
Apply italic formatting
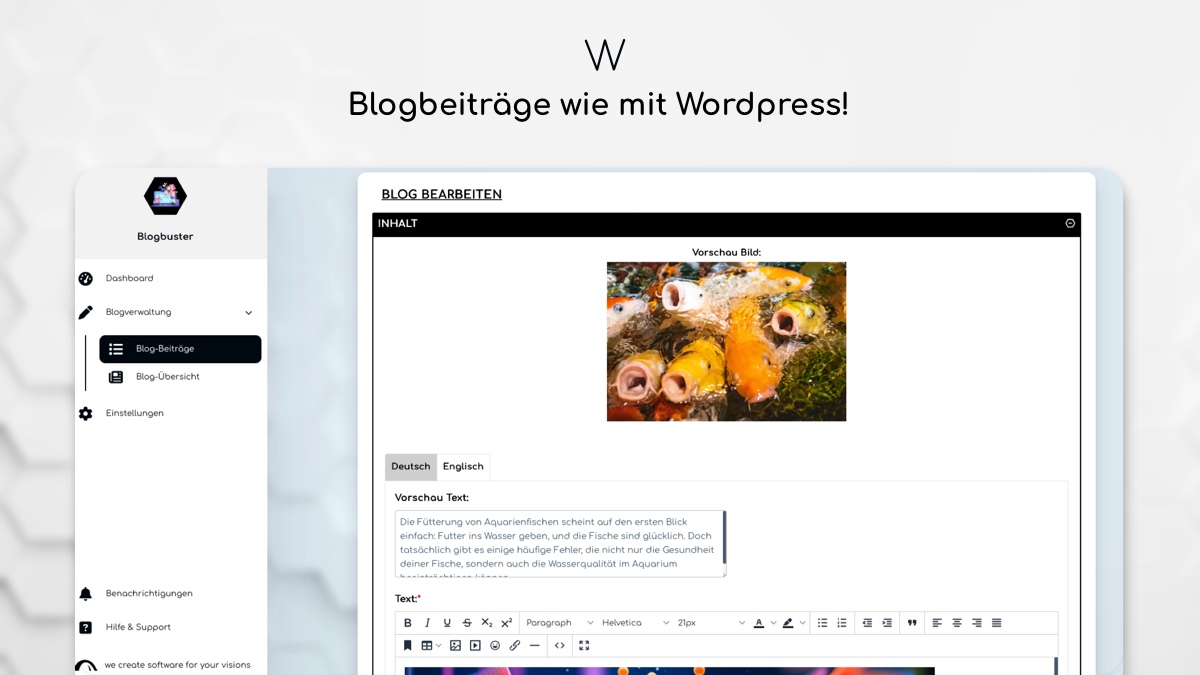[x=427, y=622]
